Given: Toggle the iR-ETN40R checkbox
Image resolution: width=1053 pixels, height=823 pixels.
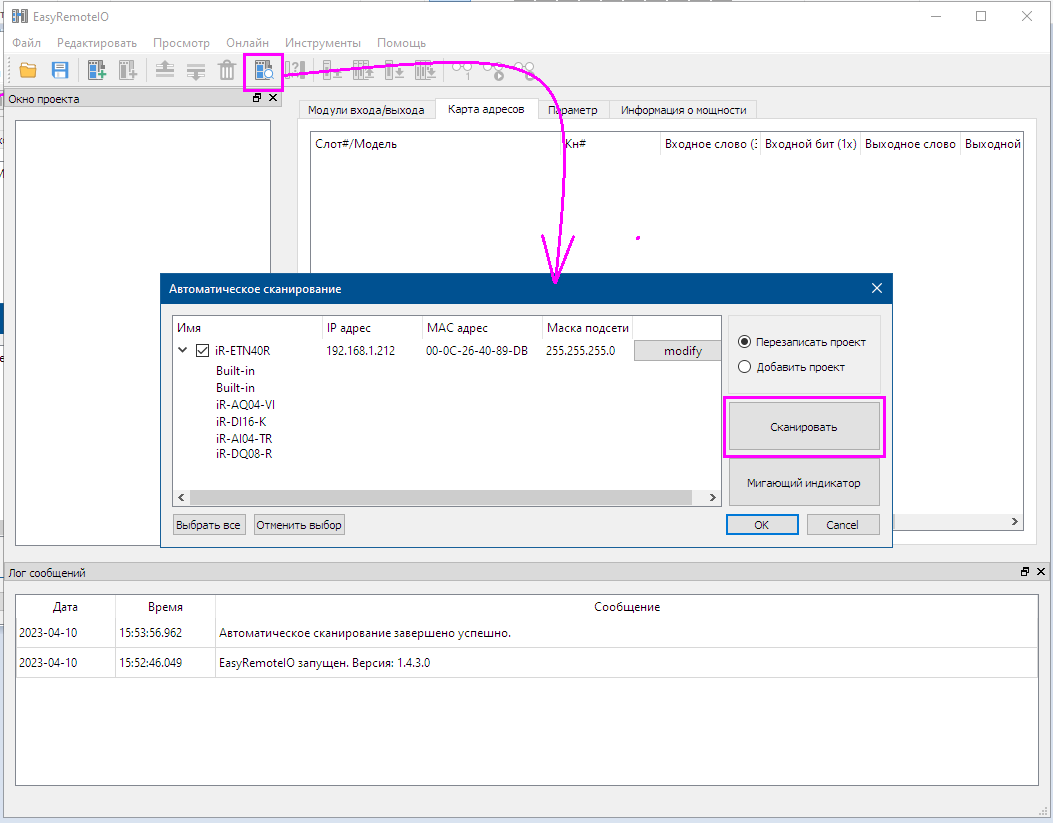Looking at the screenshot, I should pos(202,350).
